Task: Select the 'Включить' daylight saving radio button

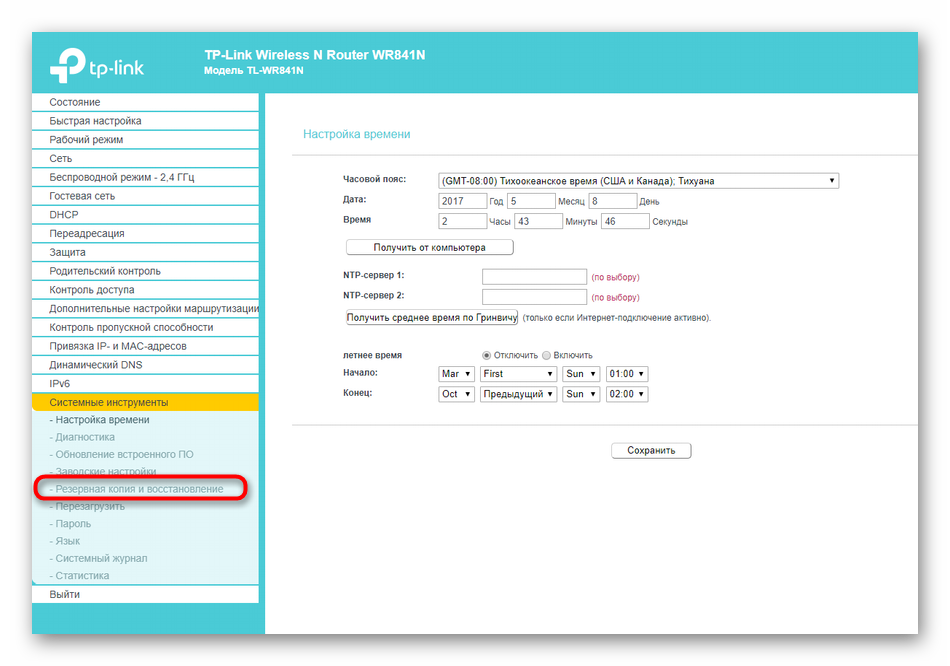Action: click(546, 355)
